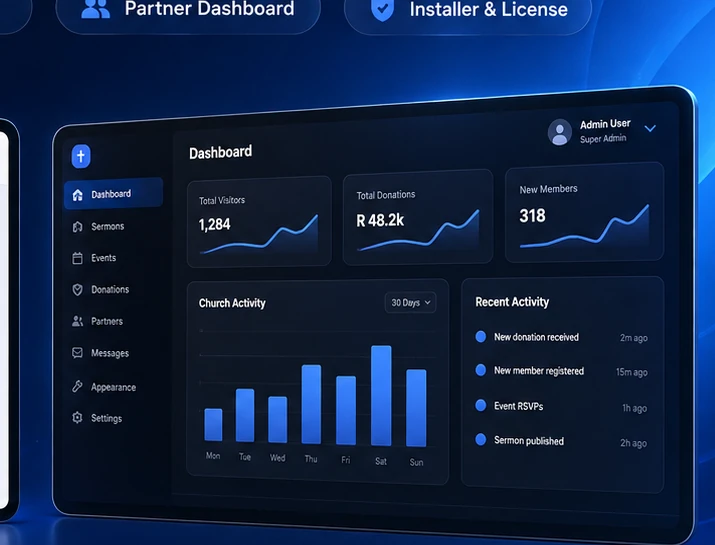The width and height of the screenshot is (715, 545).
Task: Click the Wed bar in Church Activity
Action: point(278,420)
